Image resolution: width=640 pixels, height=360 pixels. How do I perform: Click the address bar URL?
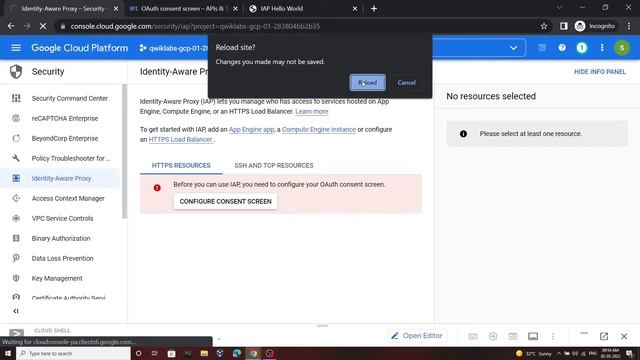pyautogui.click(x=195, y=26)
